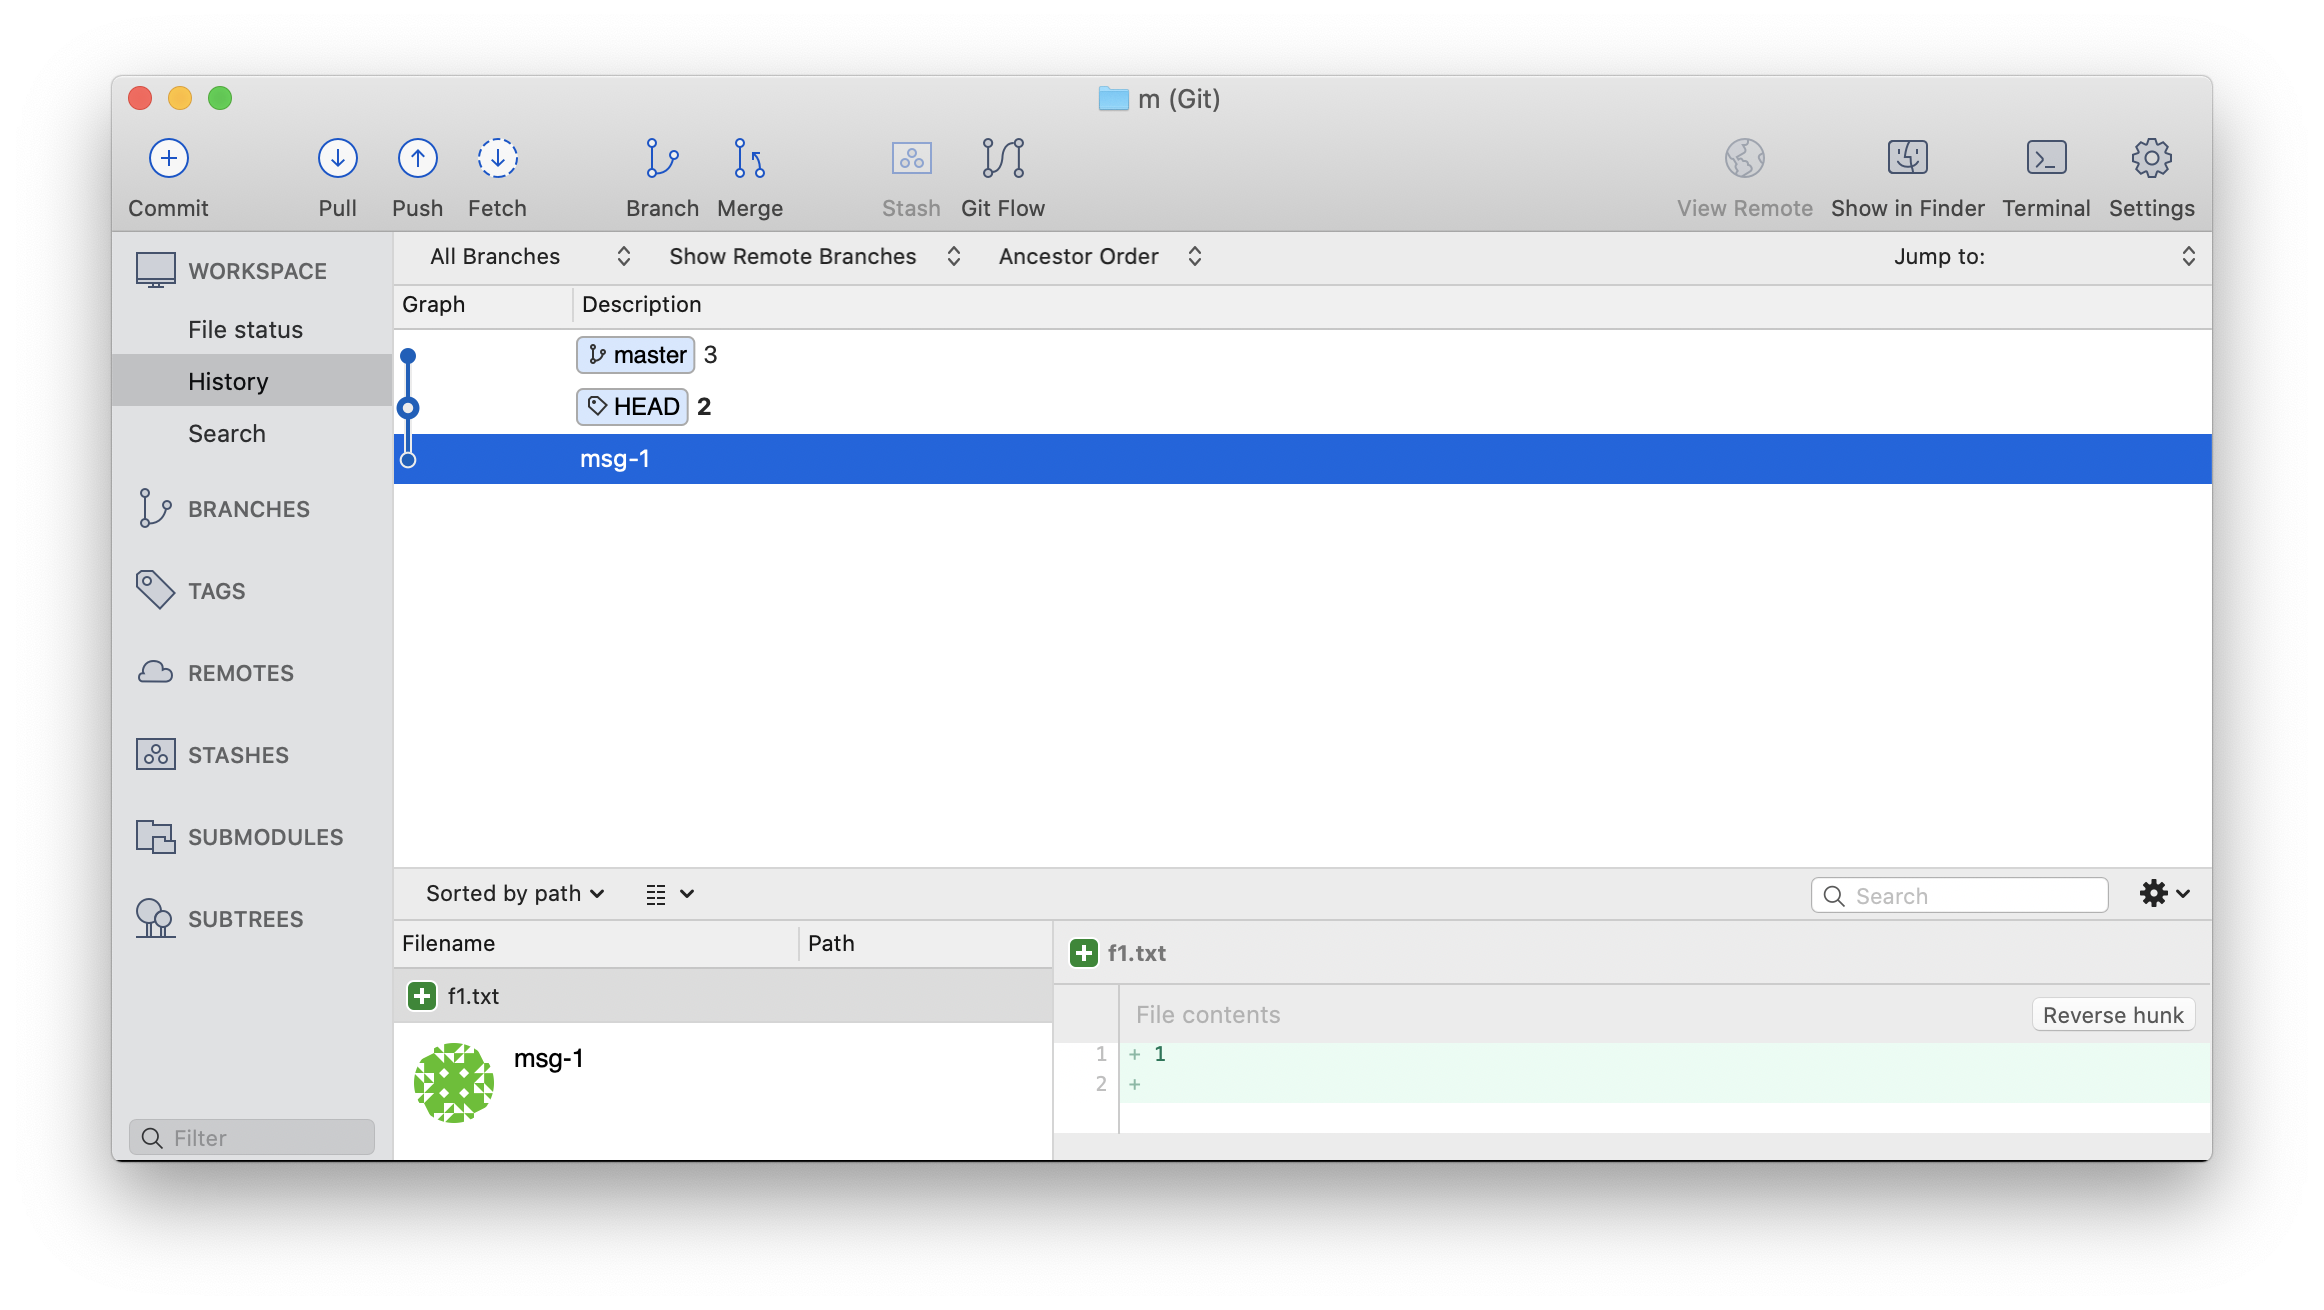2324x1310 pixels.
Task: Pull changes using the Pull icon
Action: point(337,159)
